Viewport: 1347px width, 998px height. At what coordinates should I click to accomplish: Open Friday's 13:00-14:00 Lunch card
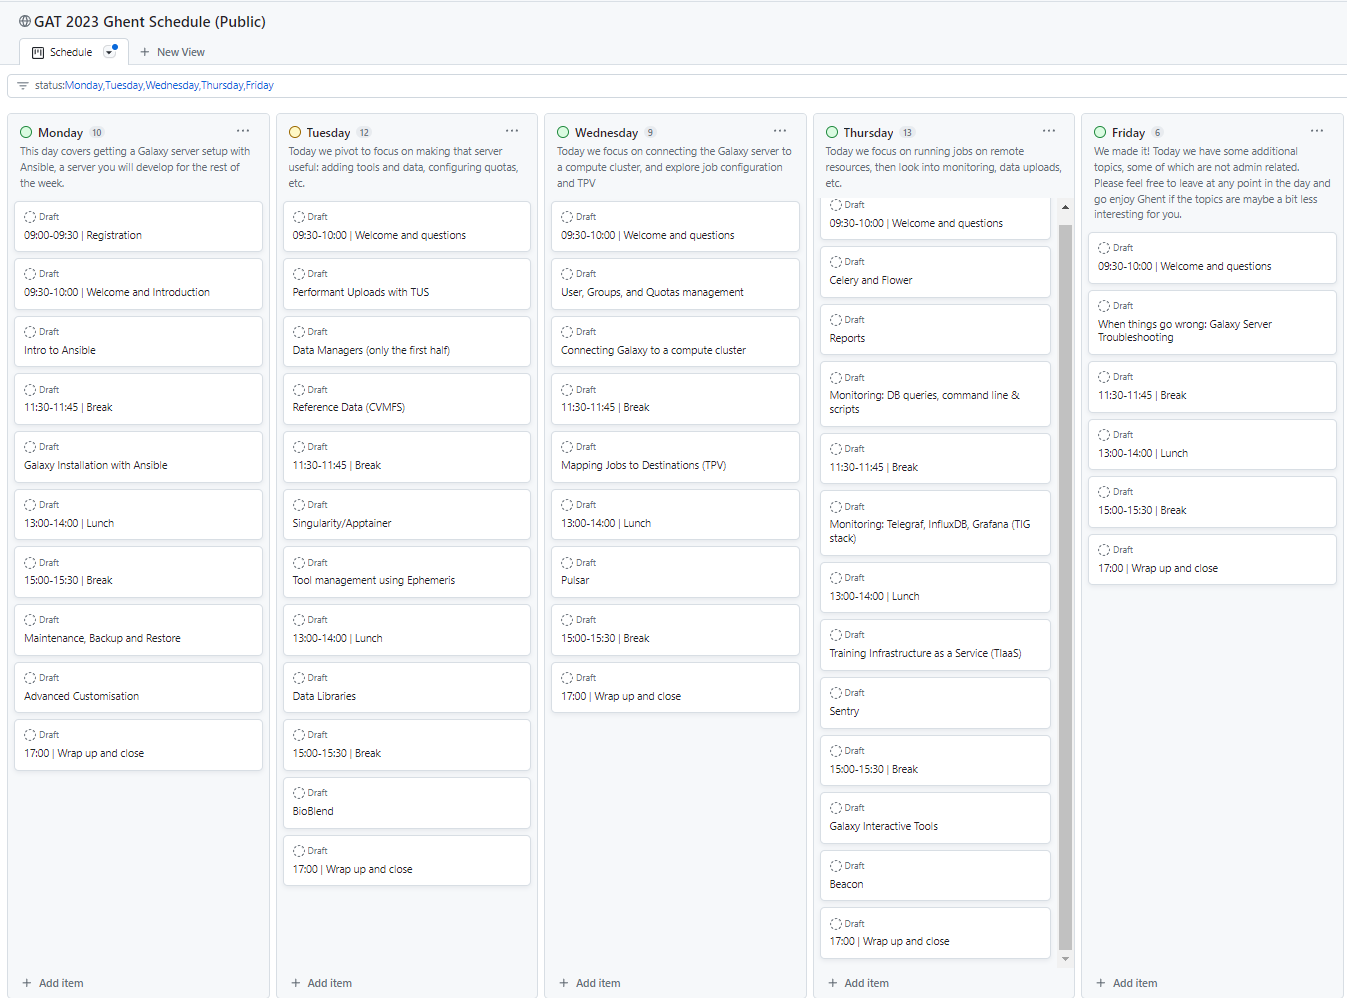coord(1212,445)
